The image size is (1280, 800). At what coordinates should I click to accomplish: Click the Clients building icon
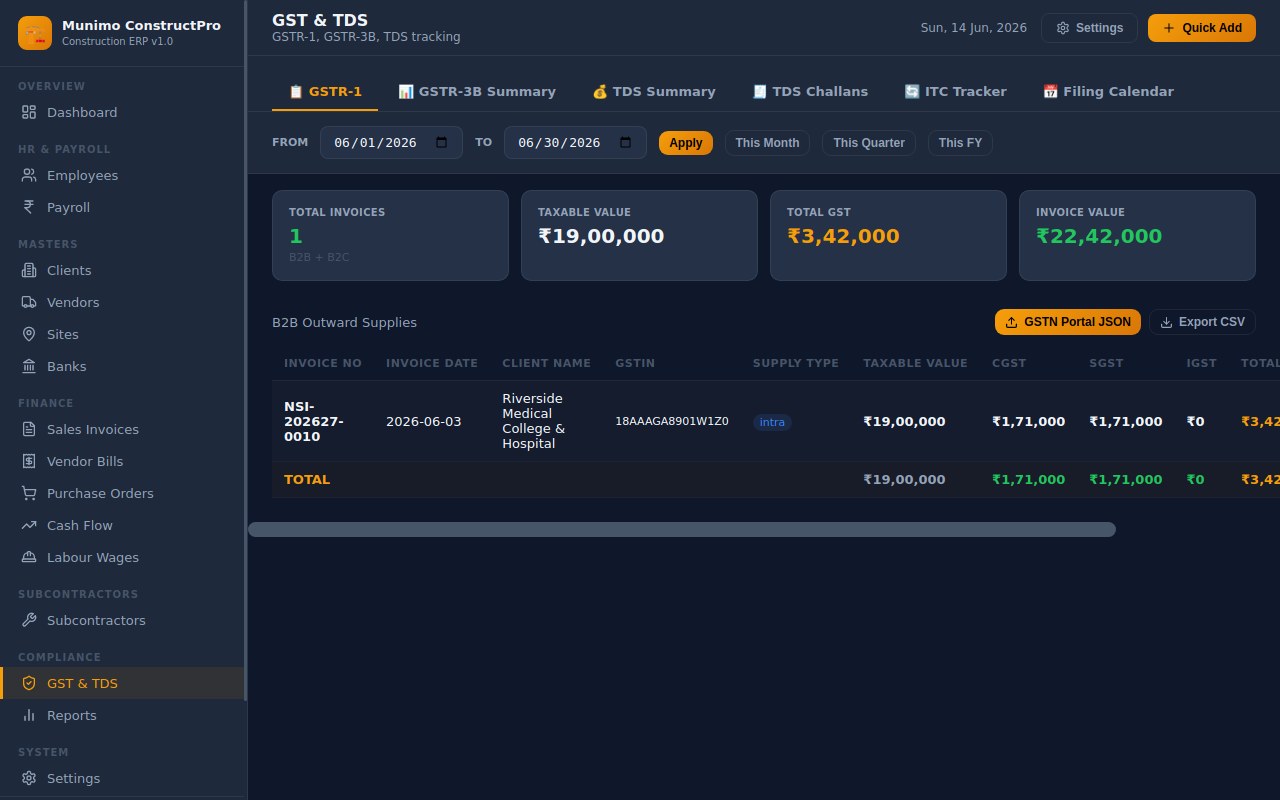(x=29, y=270)
